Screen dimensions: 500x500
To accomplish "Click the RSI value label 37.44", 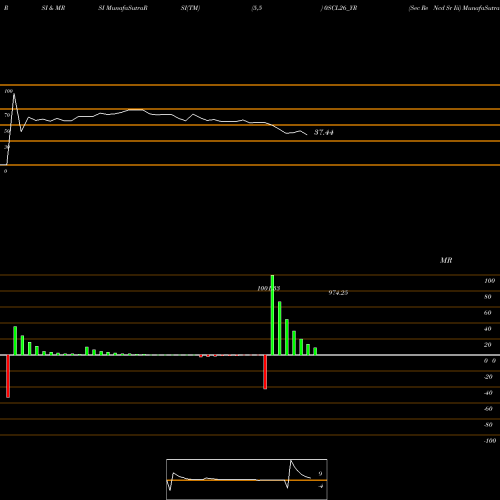I will pos(323,133).
